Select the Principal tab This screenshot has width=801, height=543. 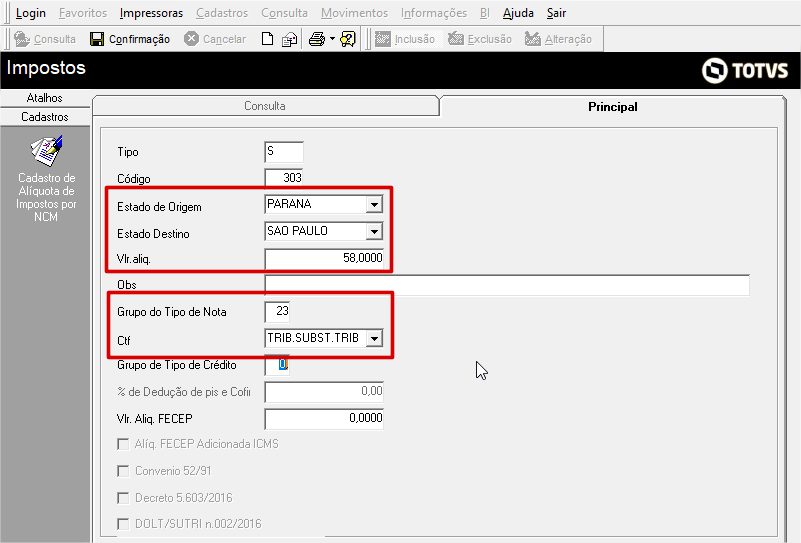[x=612, y=107]
